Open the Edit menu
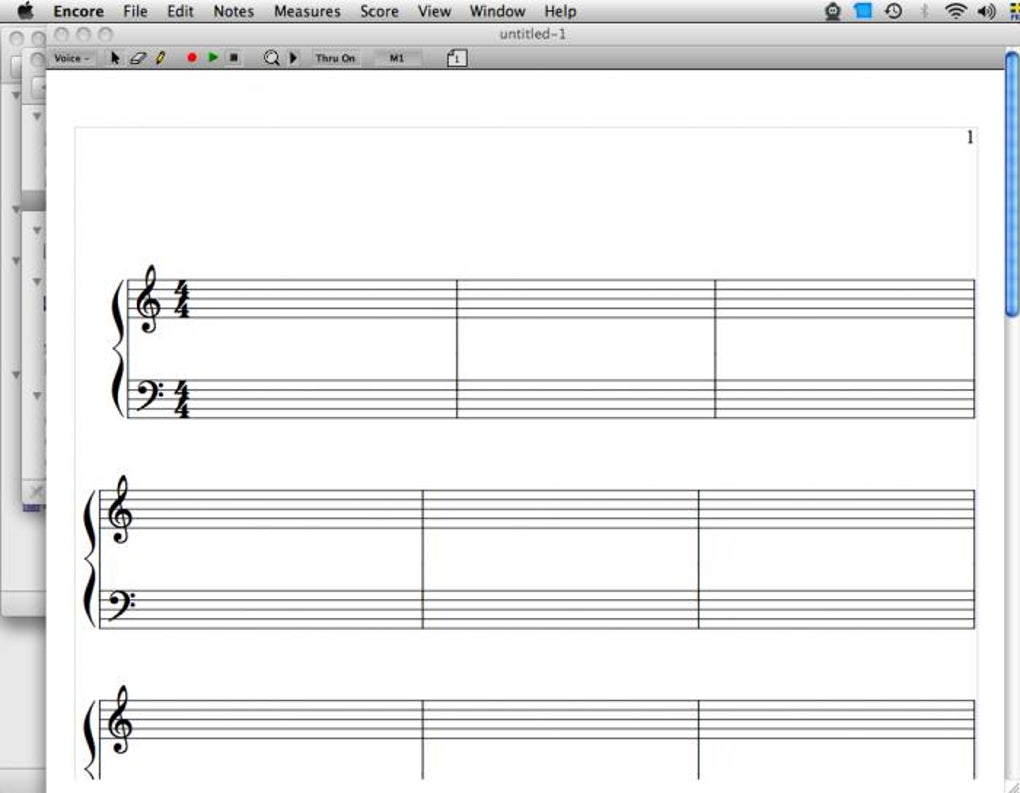The image size is (1020, 793). click(x=180, y=11)
